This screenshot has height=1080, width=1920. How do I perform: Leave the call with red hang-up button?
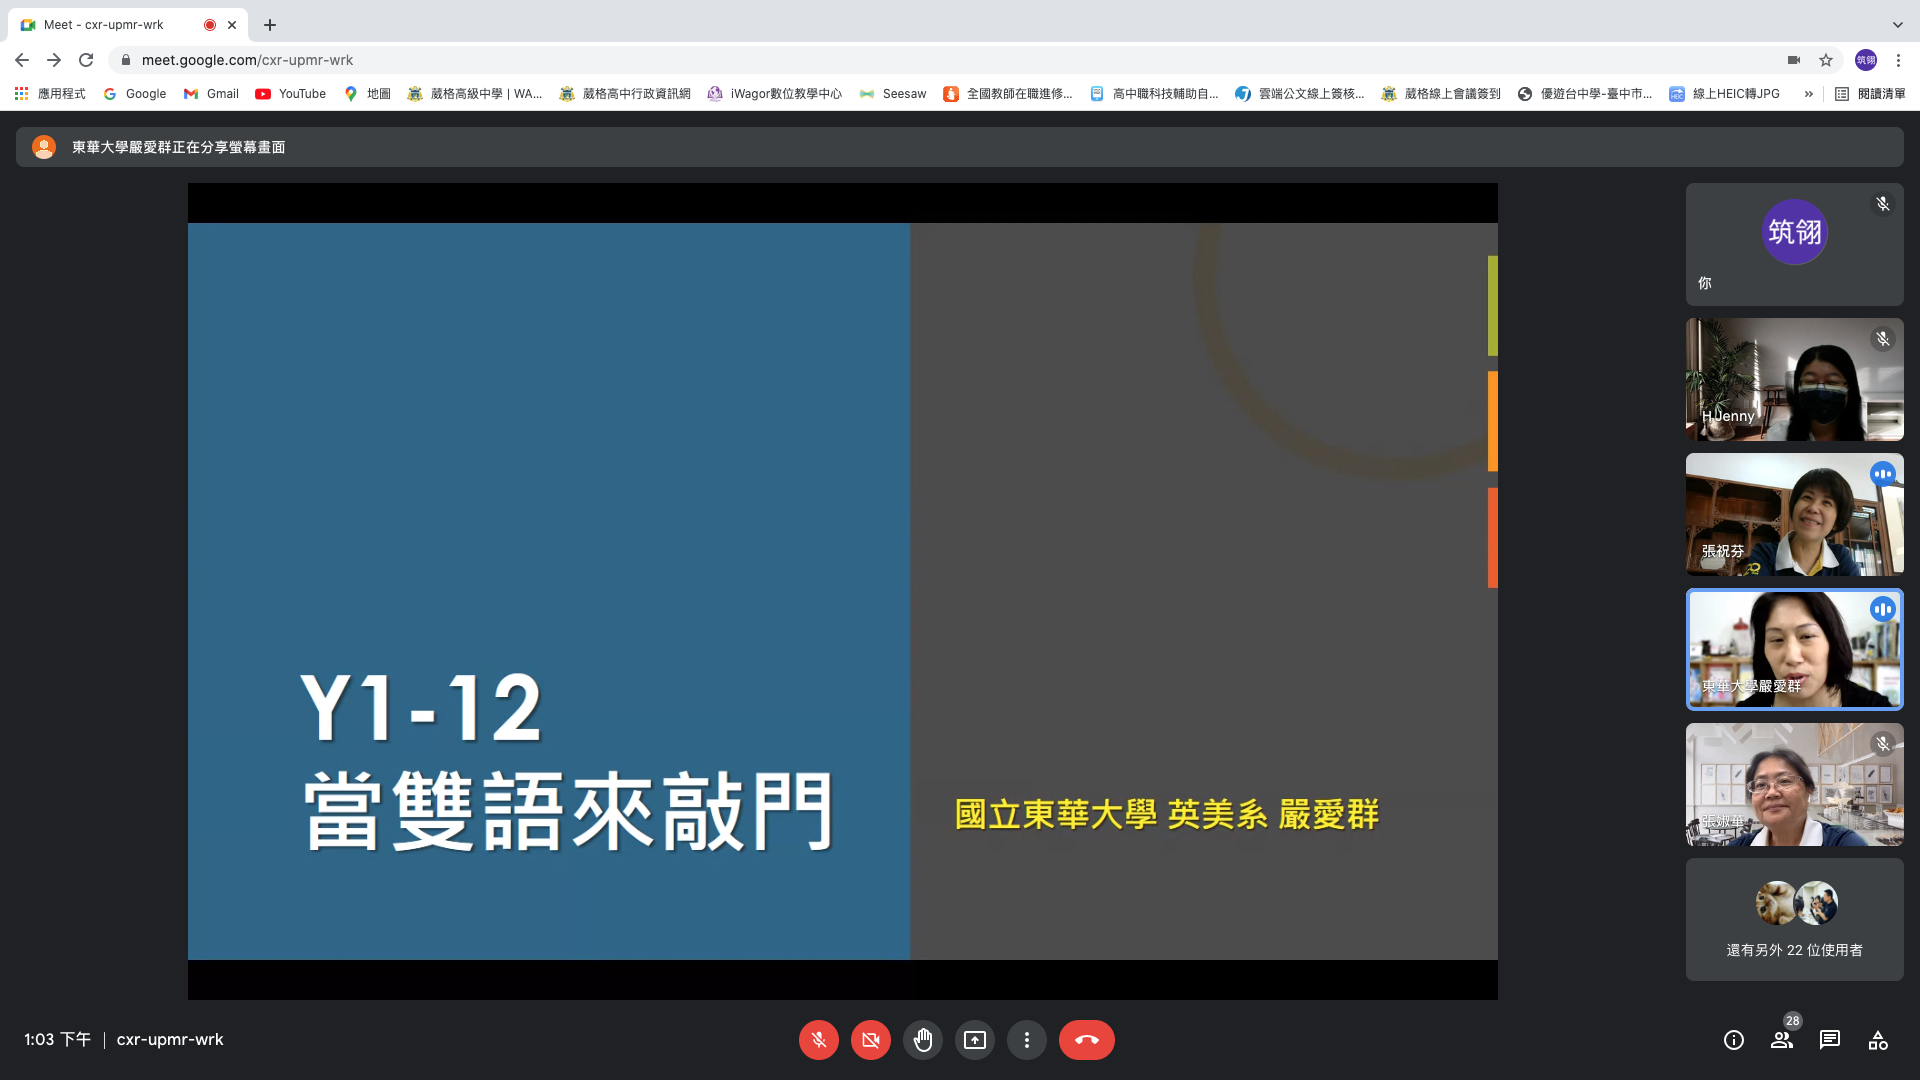[x=1086, y=1040]
